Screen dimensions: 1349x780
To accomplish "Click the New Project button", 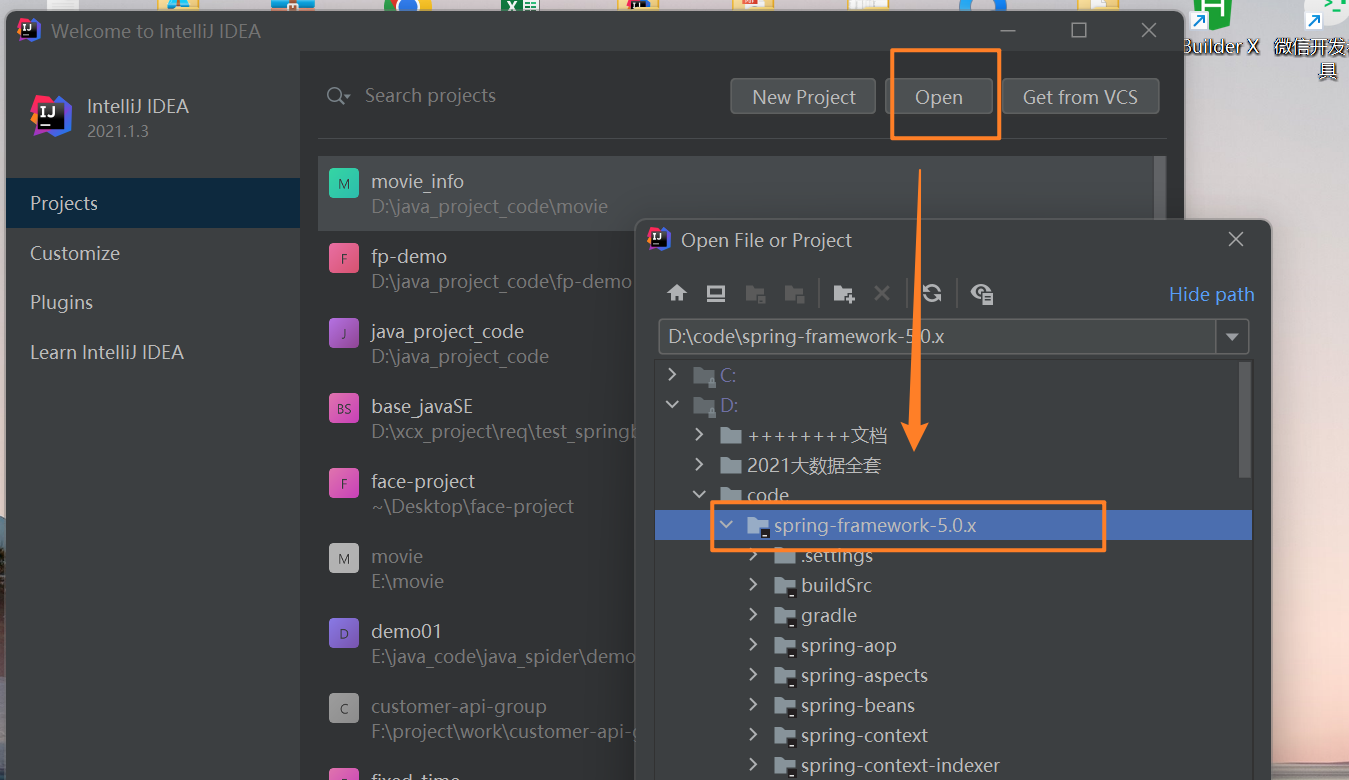I will 804,97.
